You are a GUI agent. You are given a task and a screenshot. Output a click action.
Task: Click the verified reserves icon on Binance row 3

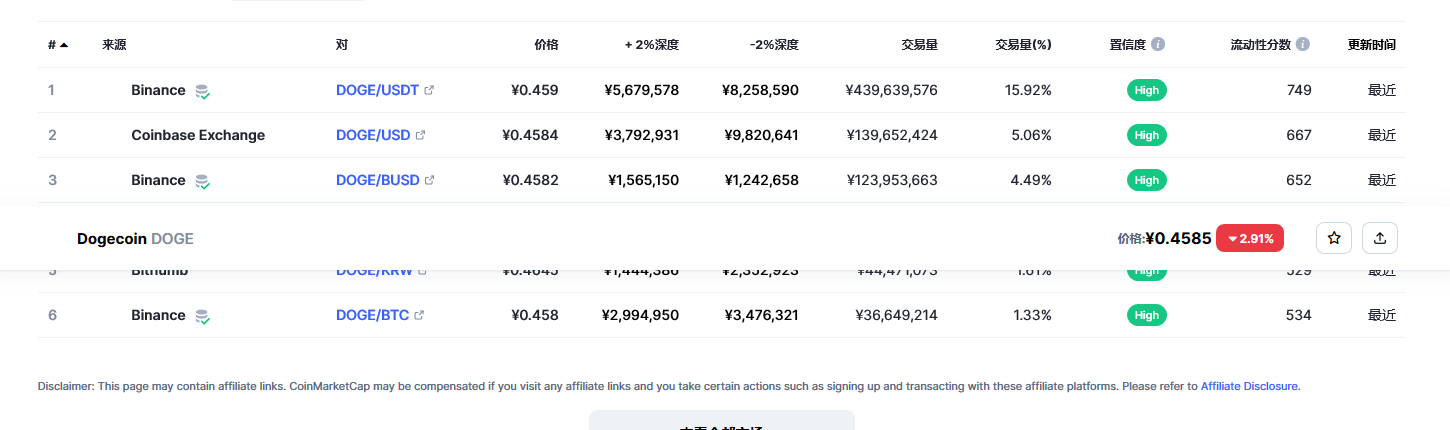click(203, 181)
